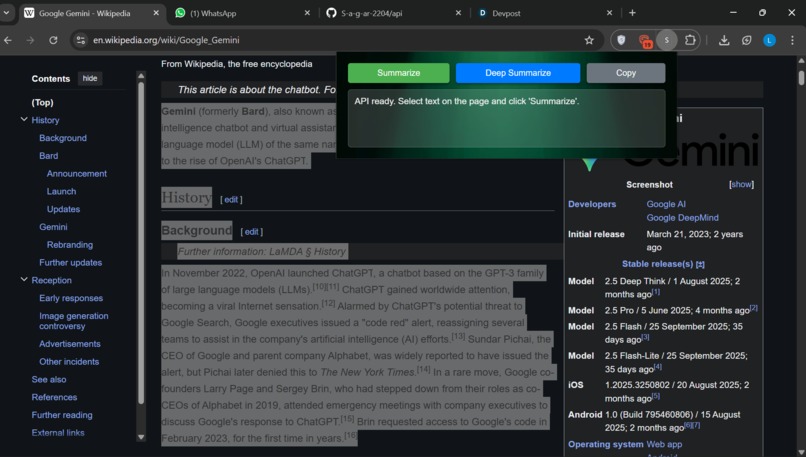806x457 pixels.
Task: Open Image generation controversy in Contents
Action: coord(74,321)
